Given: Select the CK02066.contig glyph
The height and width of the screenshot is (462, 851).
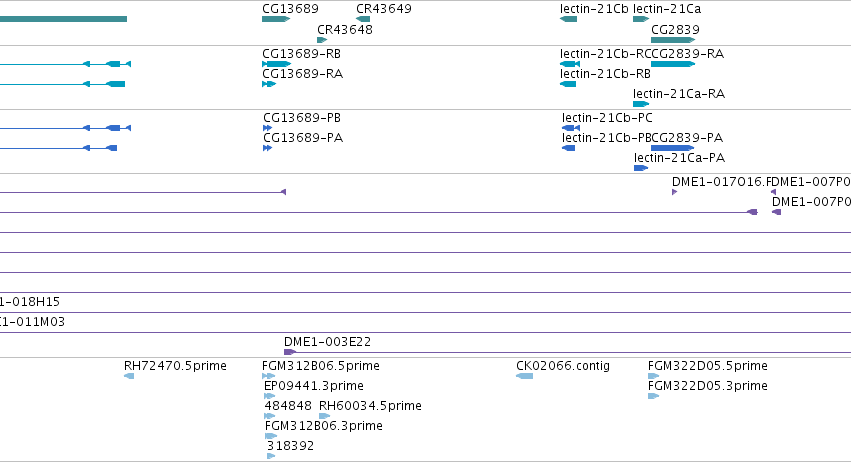Looking at the screenshot, I should 524,376.
